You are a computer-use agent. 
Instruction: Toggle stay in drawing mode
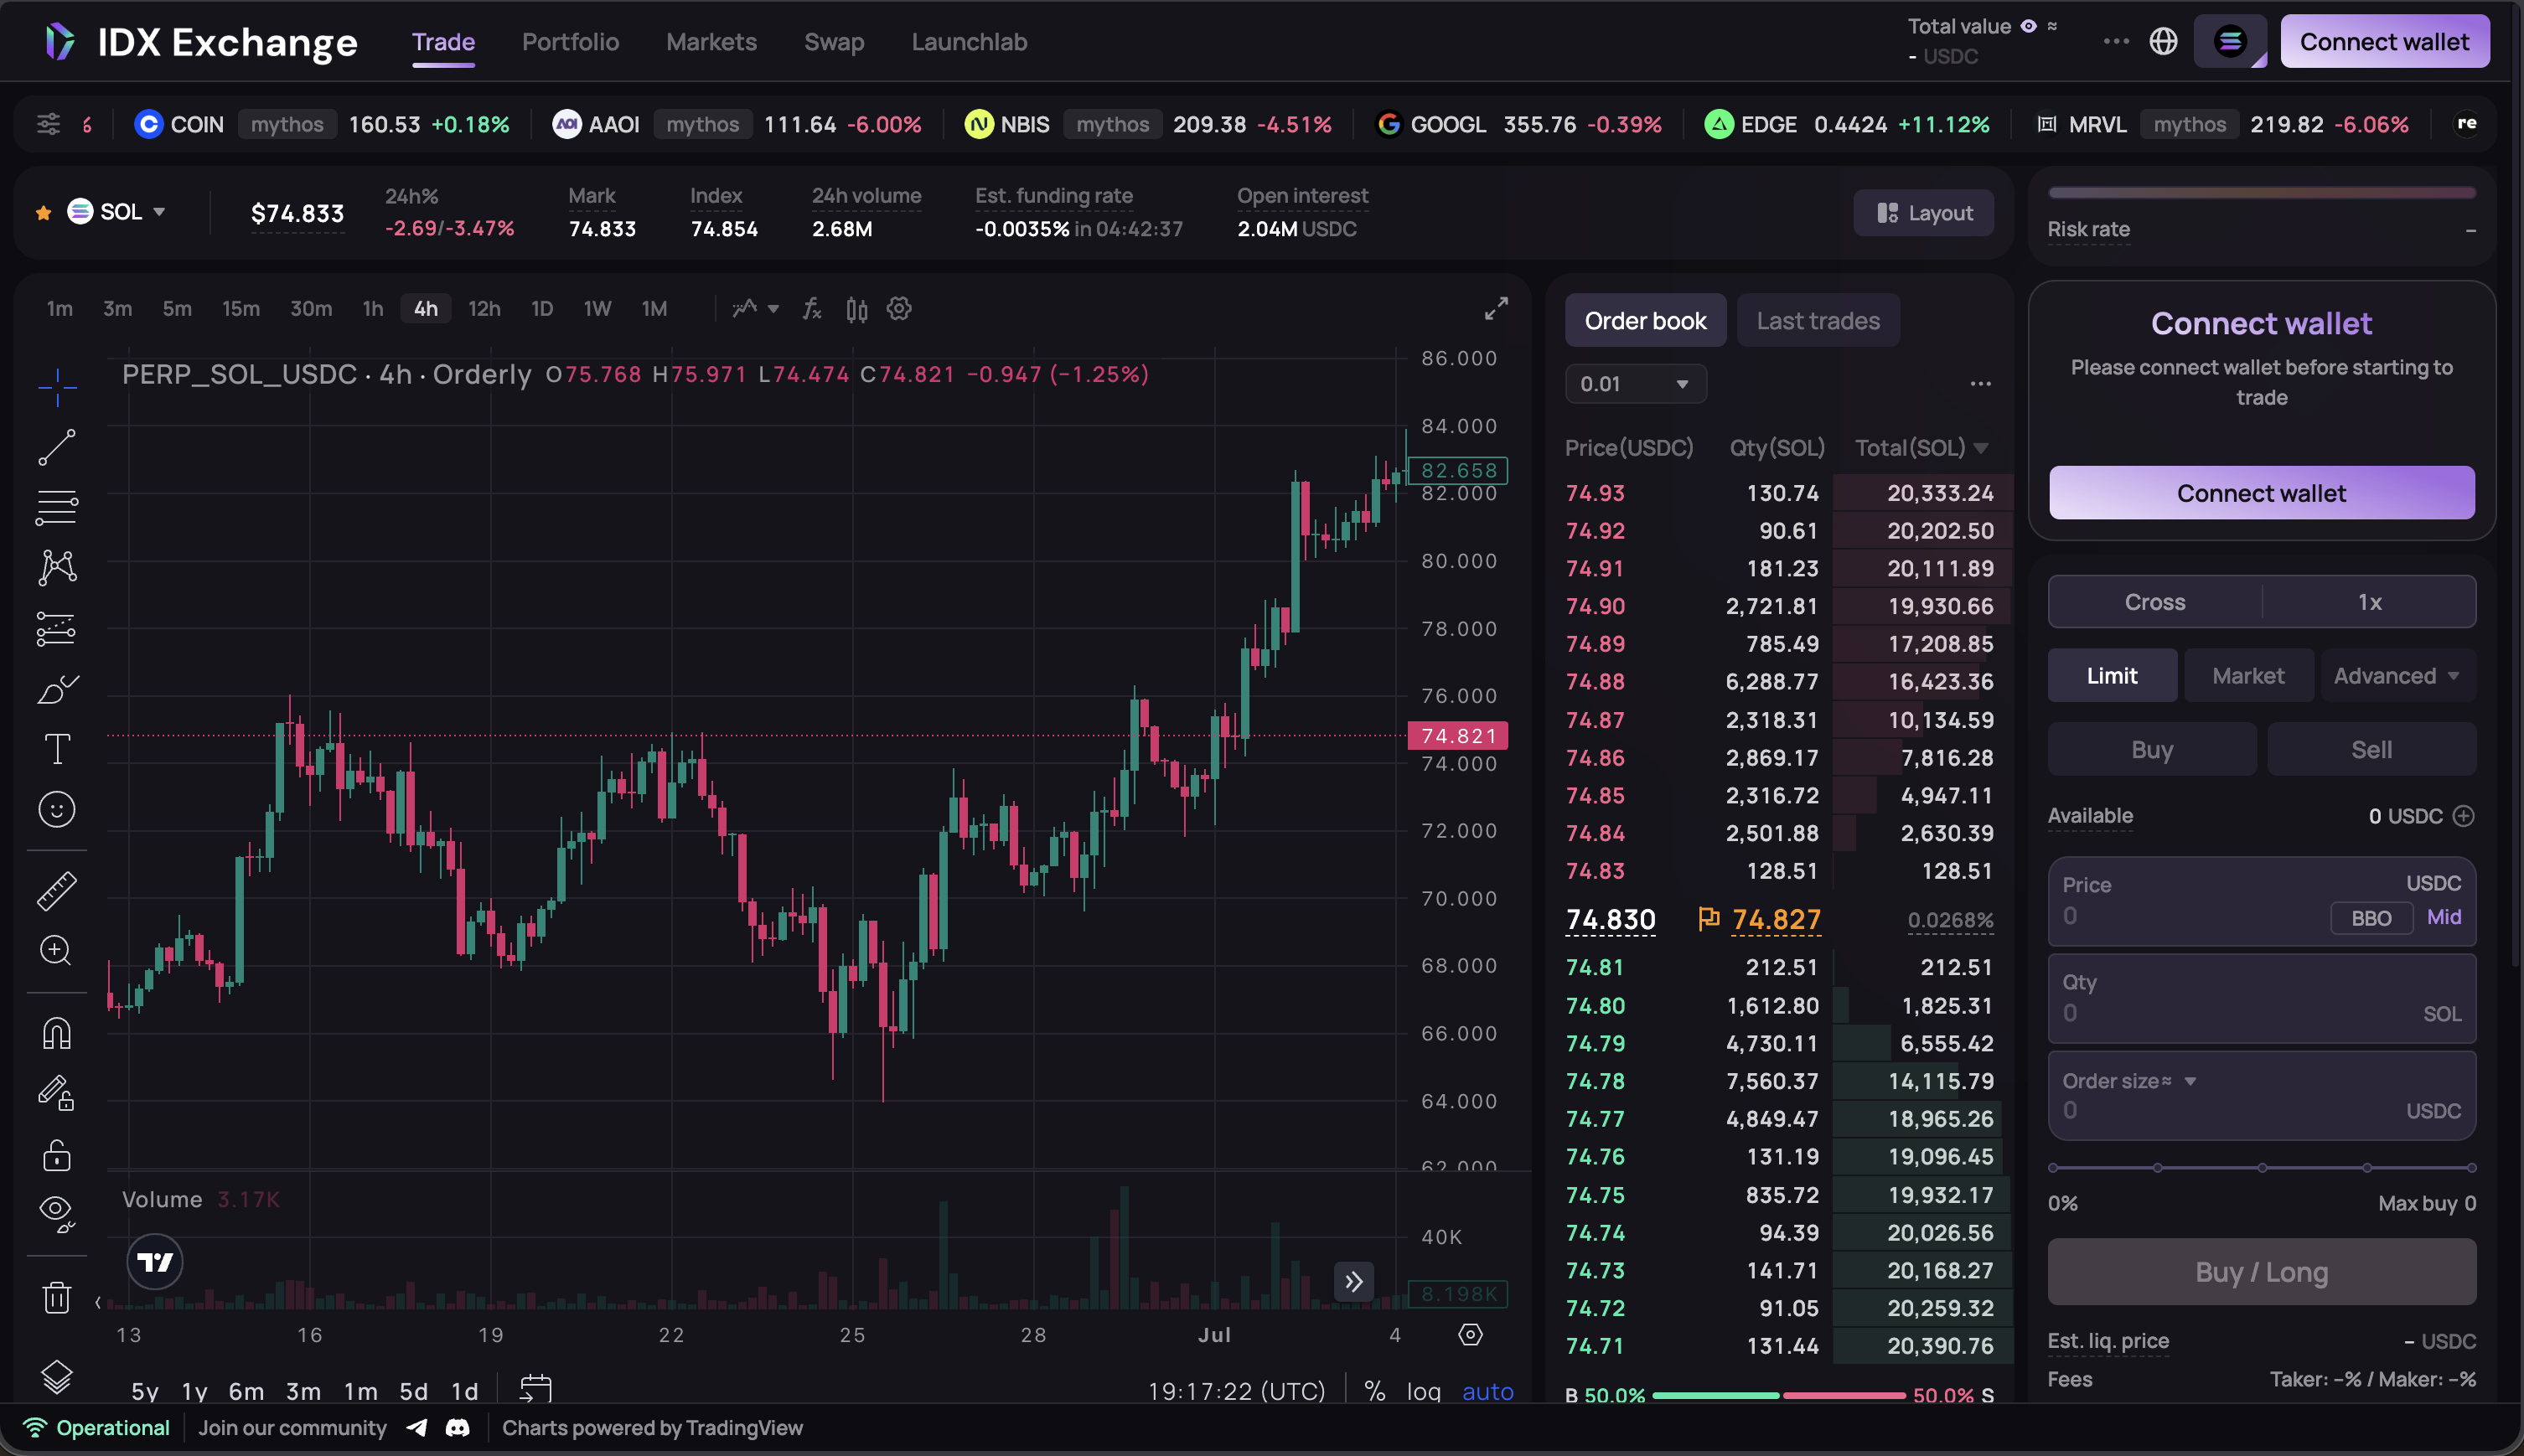coord(57,1093)
